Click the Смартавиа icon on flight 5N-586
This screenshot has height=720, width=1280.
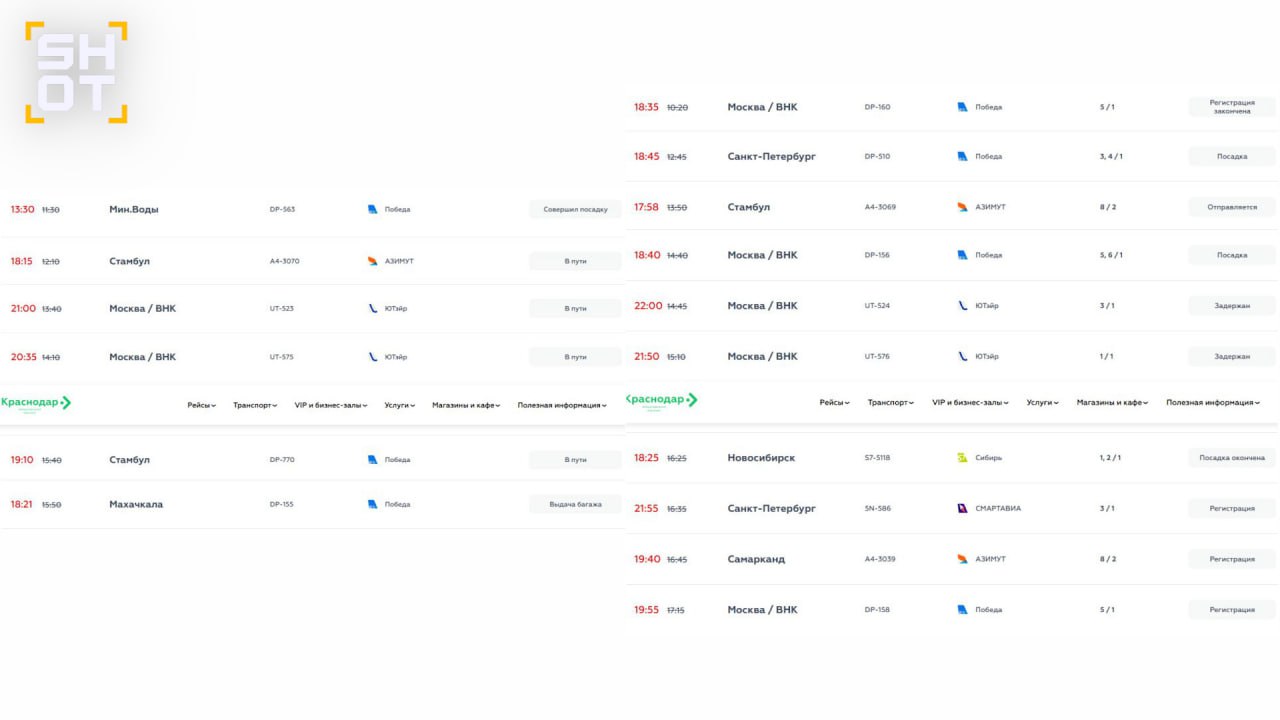click(x=962, y=508)
